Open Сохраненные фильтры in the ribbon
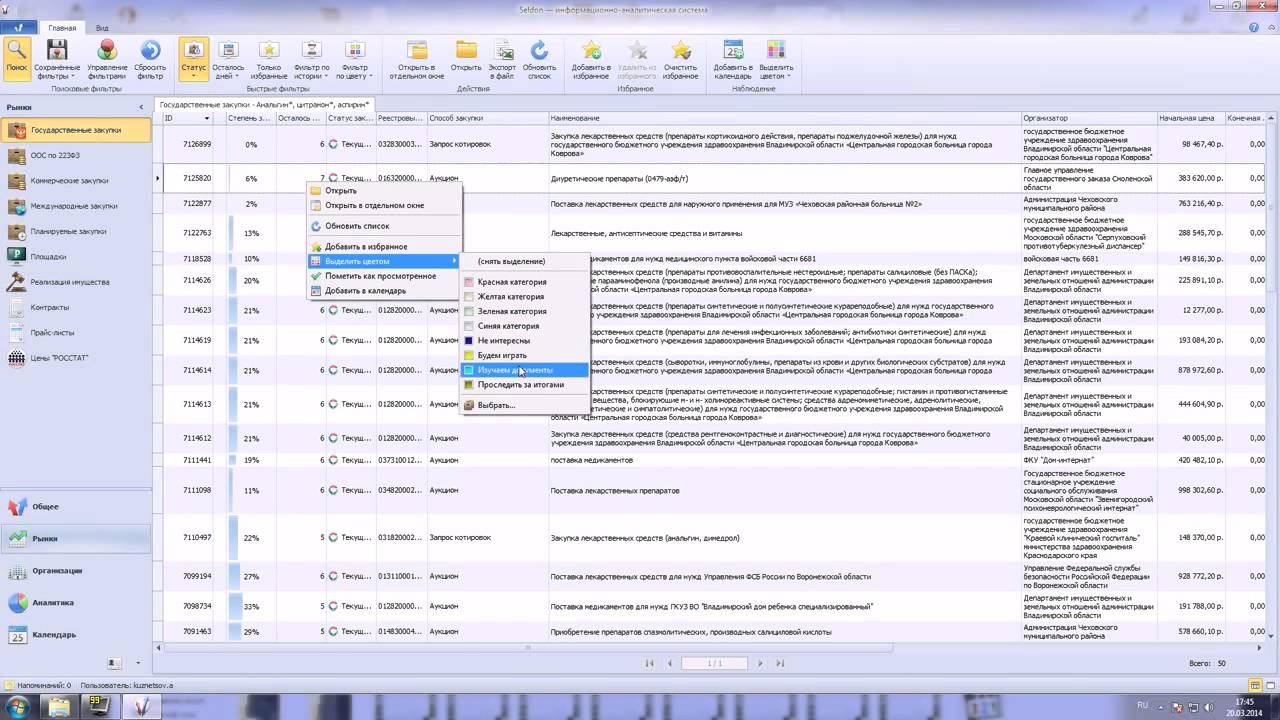 tap(57, 59)
